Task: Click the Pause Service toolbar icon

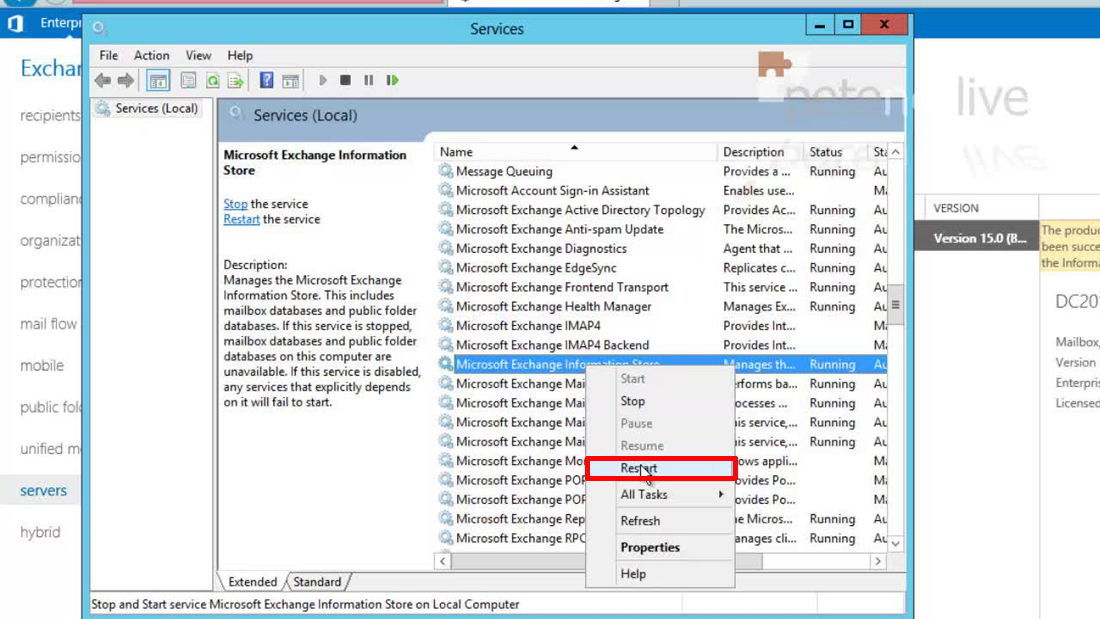Action: [x=368, y=81]
